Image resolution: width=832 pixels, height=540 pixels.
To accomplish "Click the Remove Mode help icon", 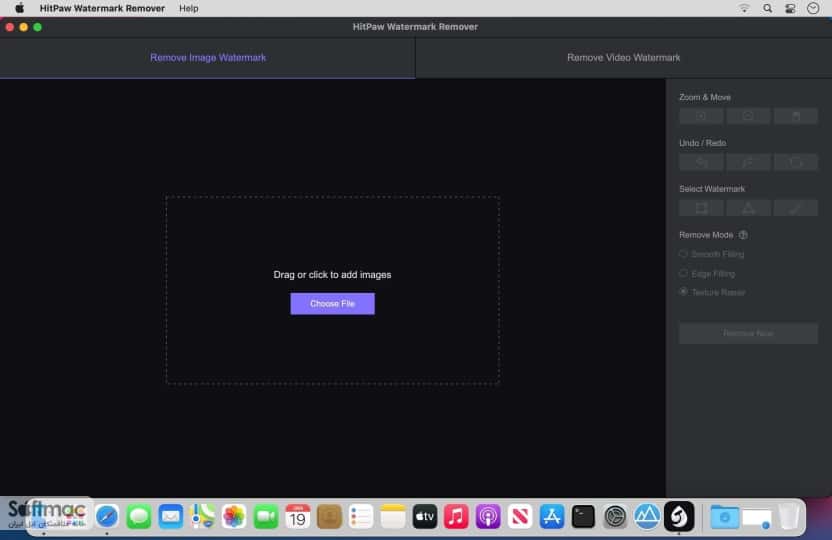I will (743, 235).
